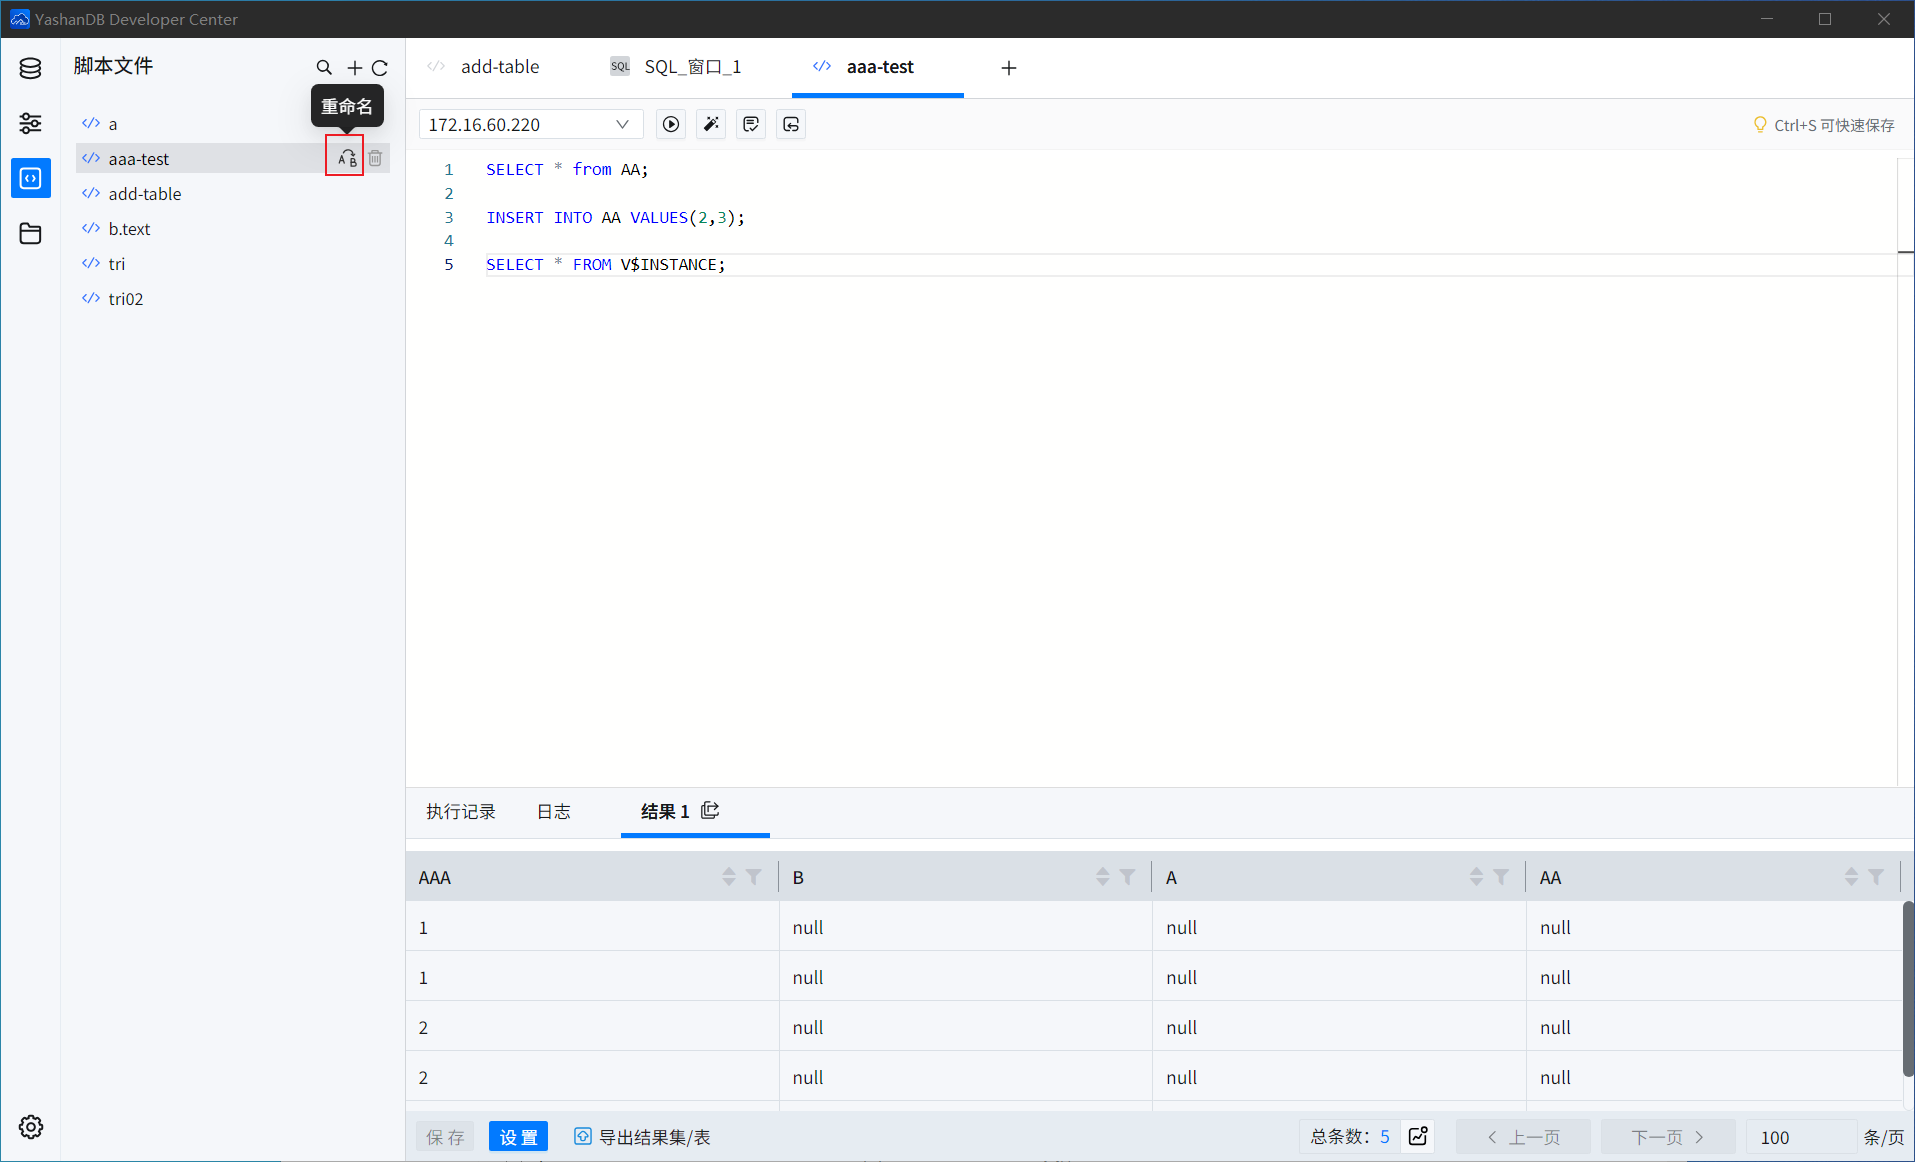
Task: Click the 保存 button at the bottom
Action: click(444, 1137)
